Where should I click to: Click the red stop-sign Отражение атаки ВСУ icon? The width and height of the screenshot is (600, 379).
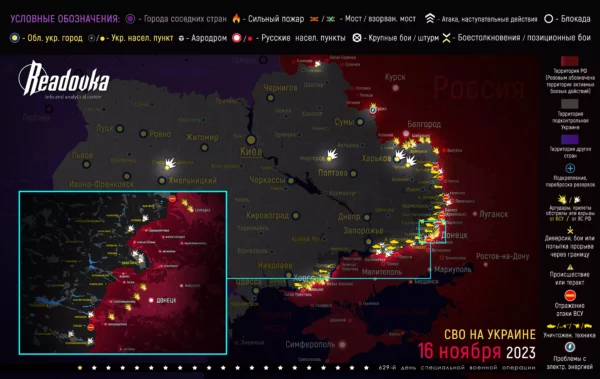click(570, 295)
